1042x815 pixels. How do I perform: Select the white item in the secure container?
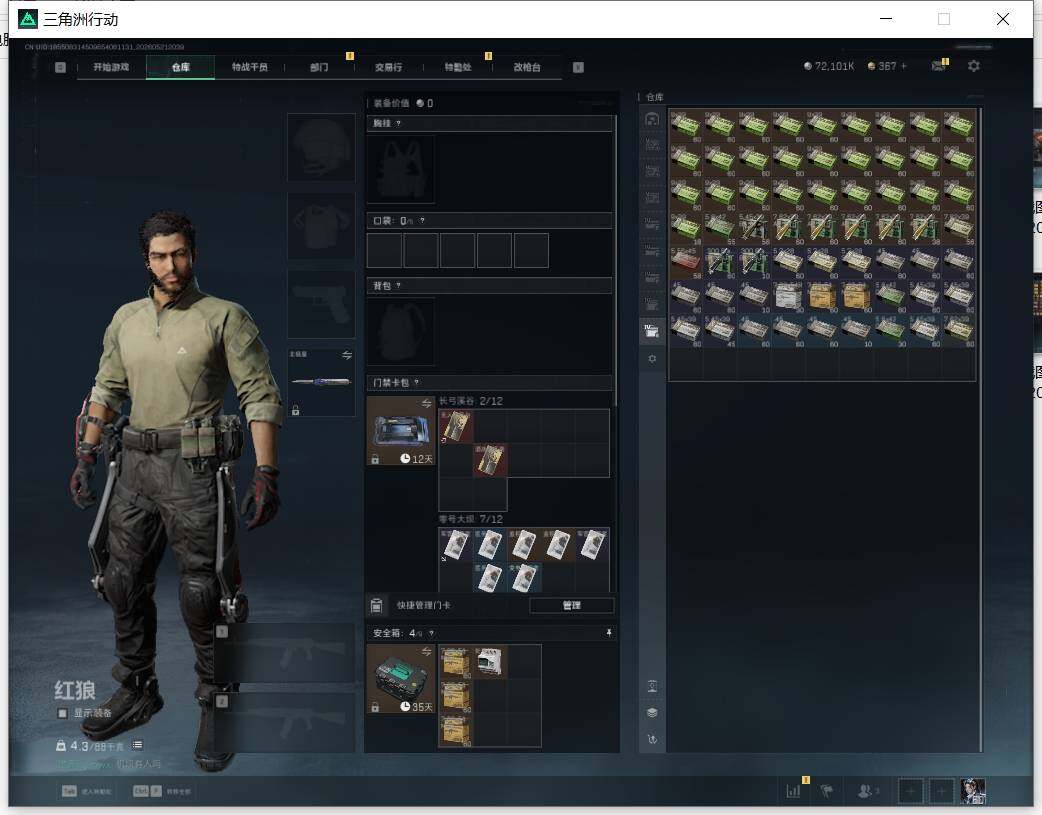pyautogui.click(x=490, y=661)
